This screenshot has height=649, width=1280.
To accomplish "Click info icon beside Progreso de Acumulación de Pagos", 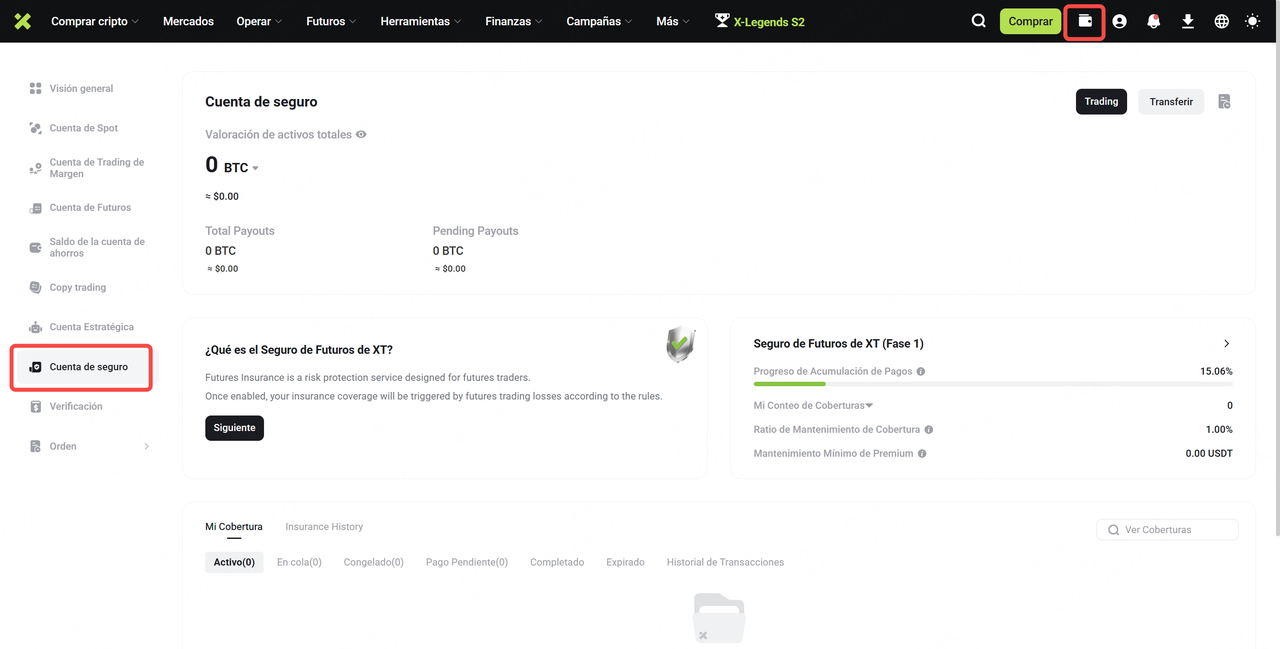I will (x=921, y=371).
